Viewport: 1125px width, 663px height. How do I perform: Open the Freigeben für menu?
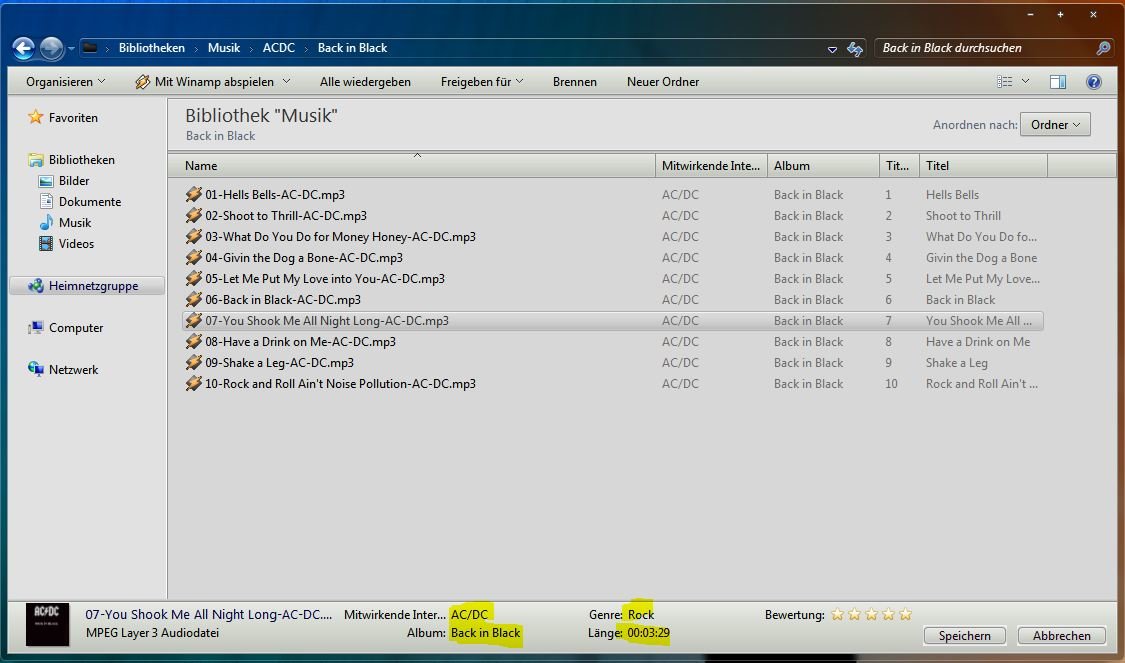[x=481, y=82]
